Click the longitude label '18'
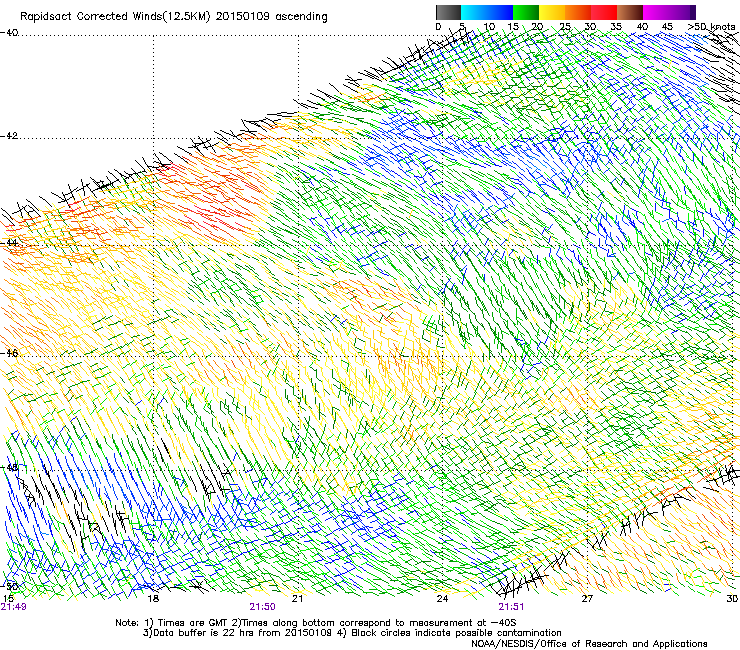This screenshot has width=740, height=650. [x=153, y=598]
